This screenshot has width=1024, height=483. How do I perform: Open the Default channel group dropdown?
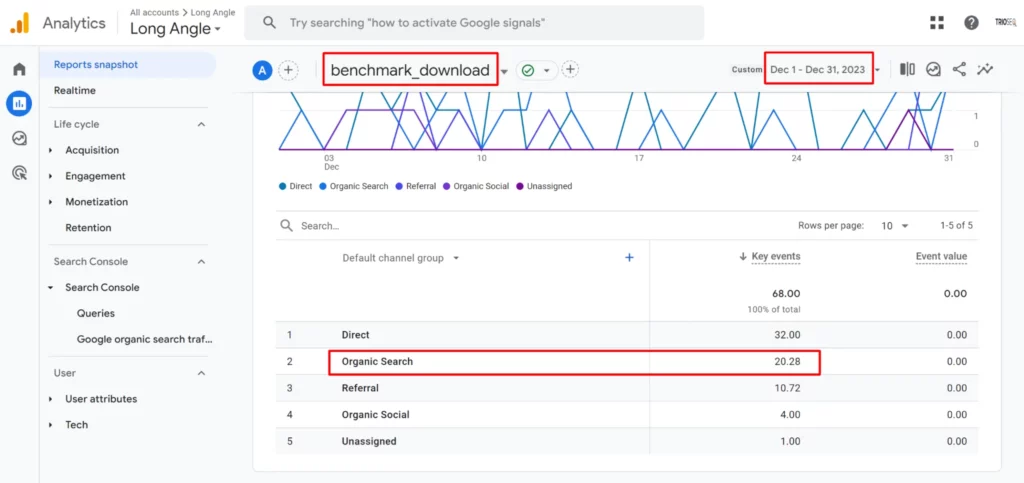click(x=401, y=258)
